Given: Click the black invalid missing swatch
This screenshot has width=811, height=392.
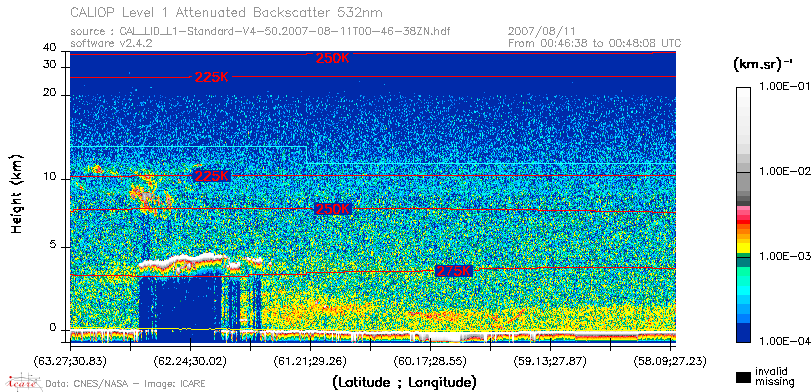Looking at the screenshot, I should click(x=743, y=378).
